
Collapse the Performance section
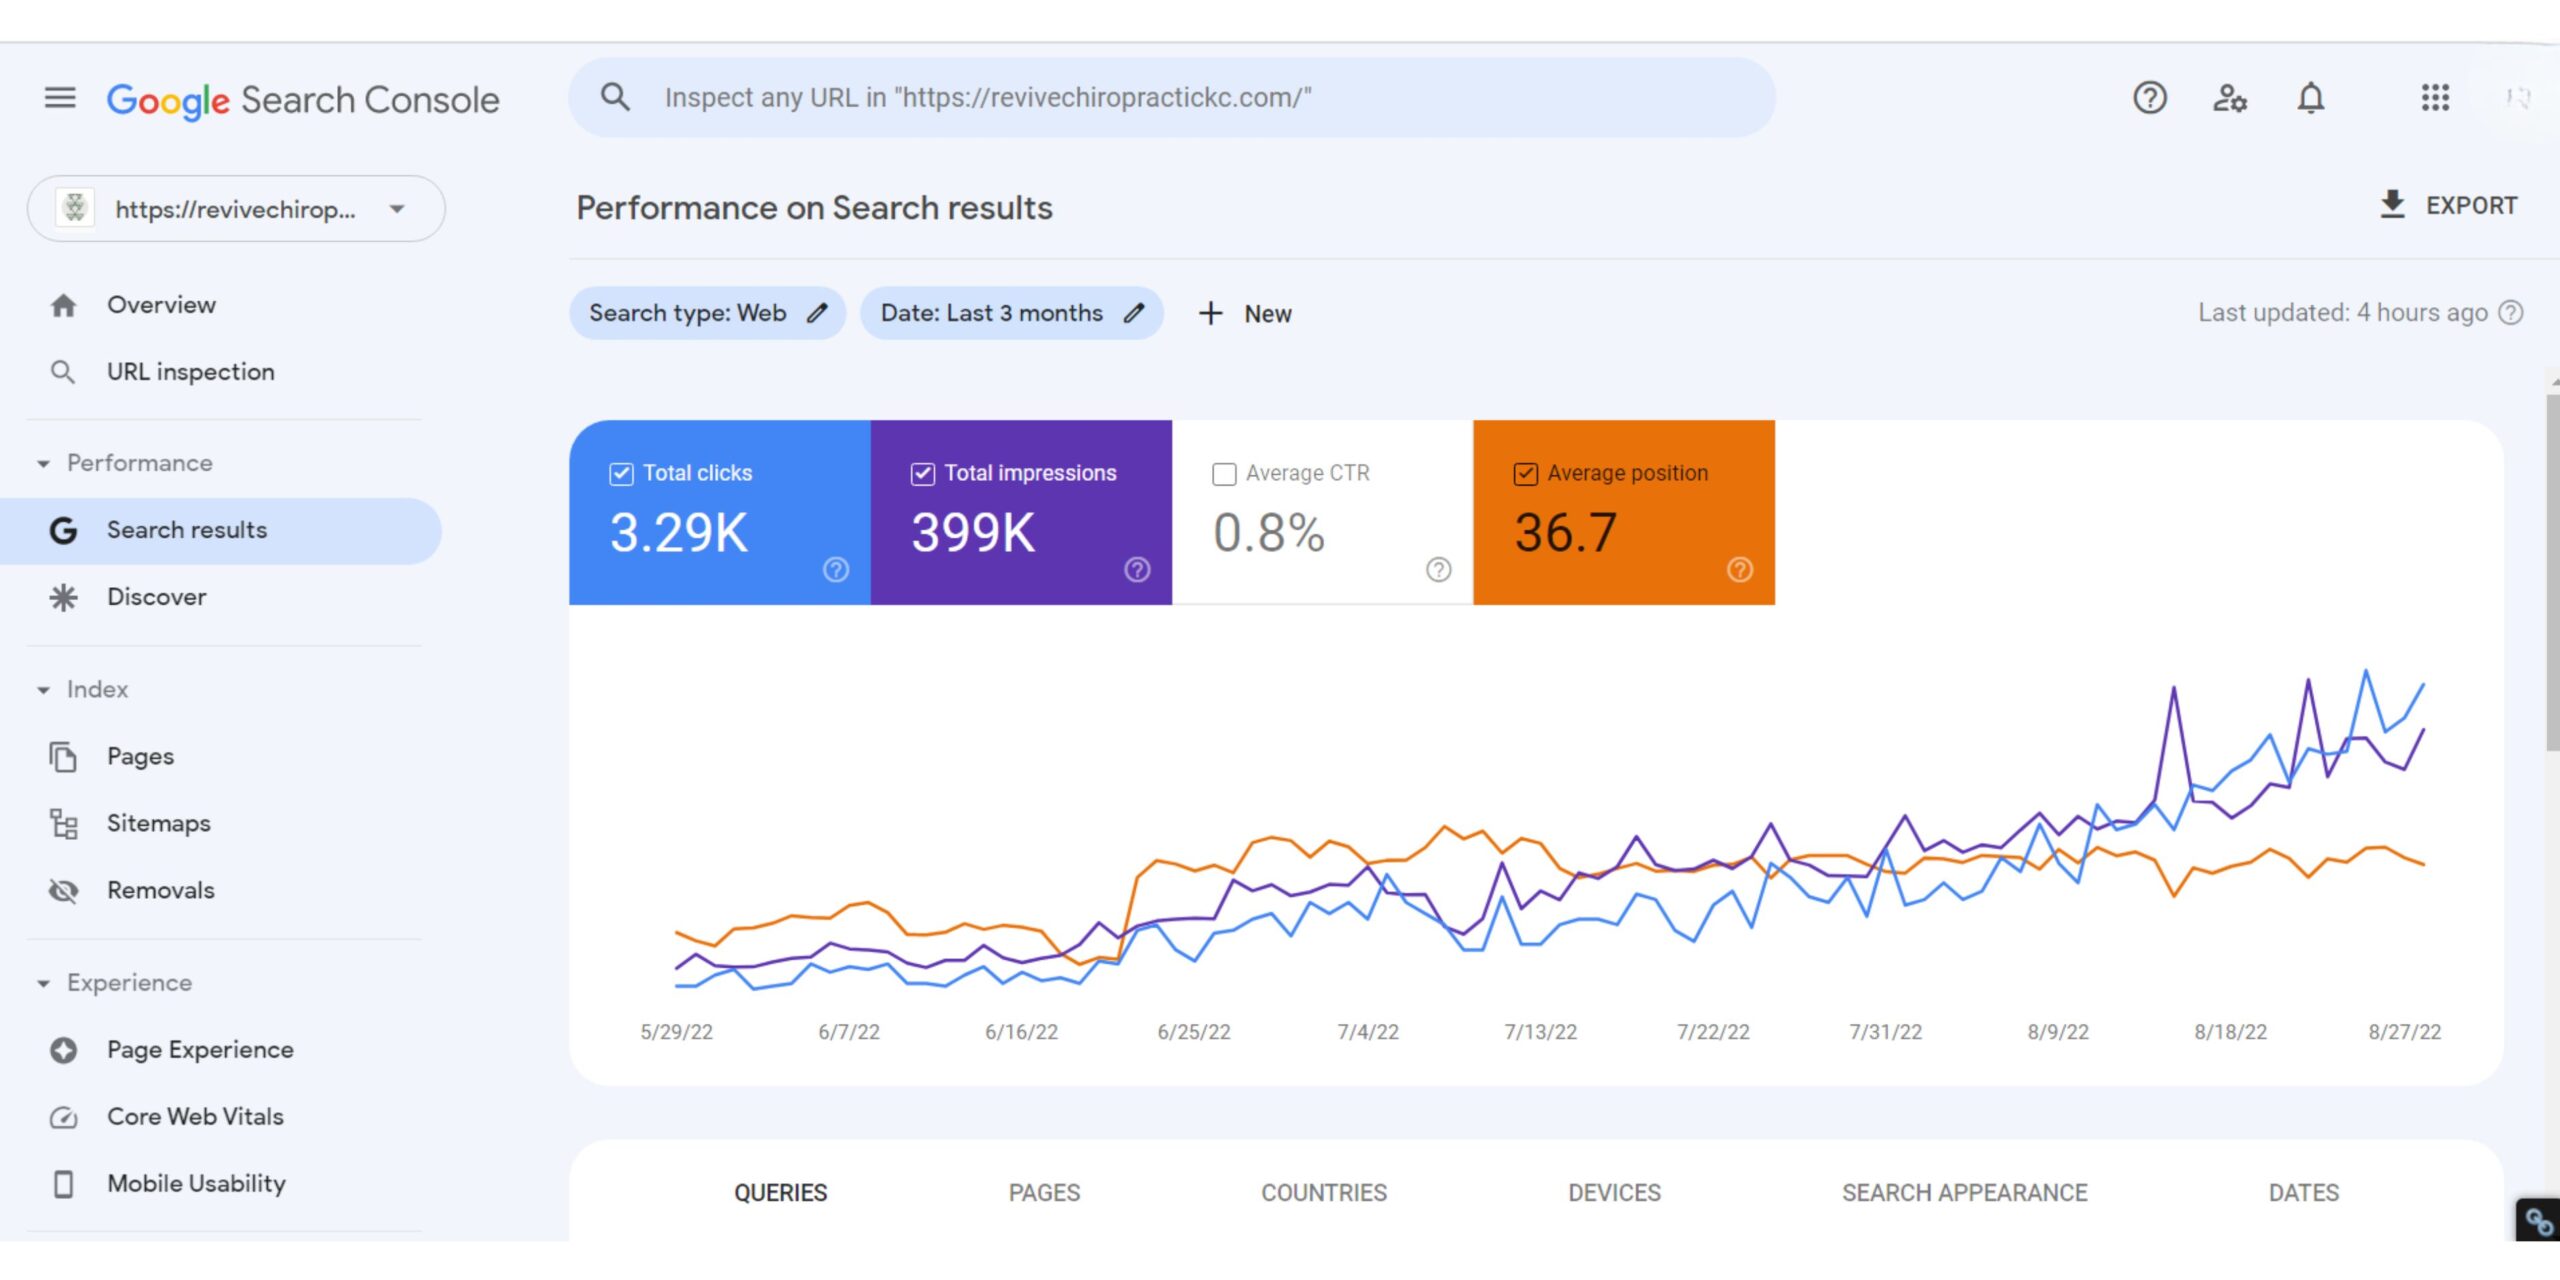click(43, 464)
